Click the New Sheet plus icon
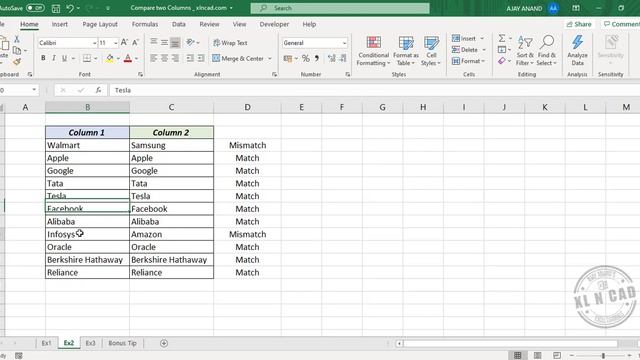The height and width of the screenshot is (360, 640). click(164, 343)
